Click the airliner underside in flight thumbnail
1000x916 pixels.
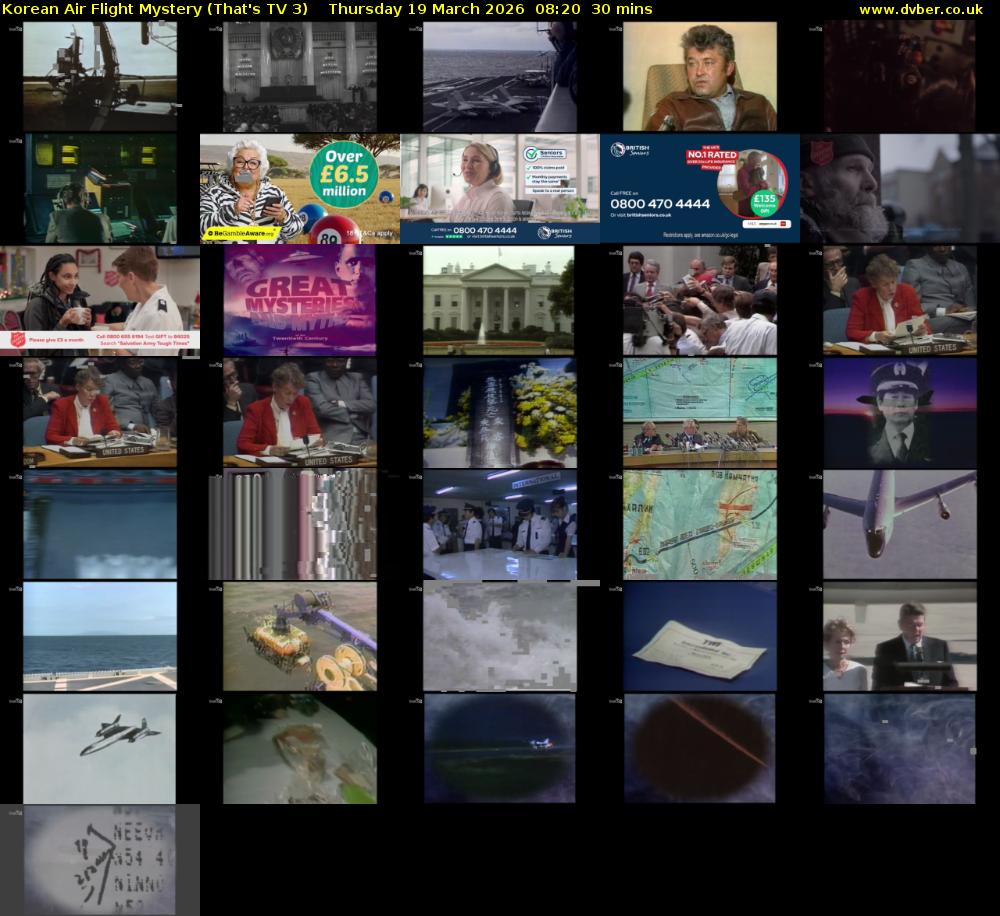point(899,524)
